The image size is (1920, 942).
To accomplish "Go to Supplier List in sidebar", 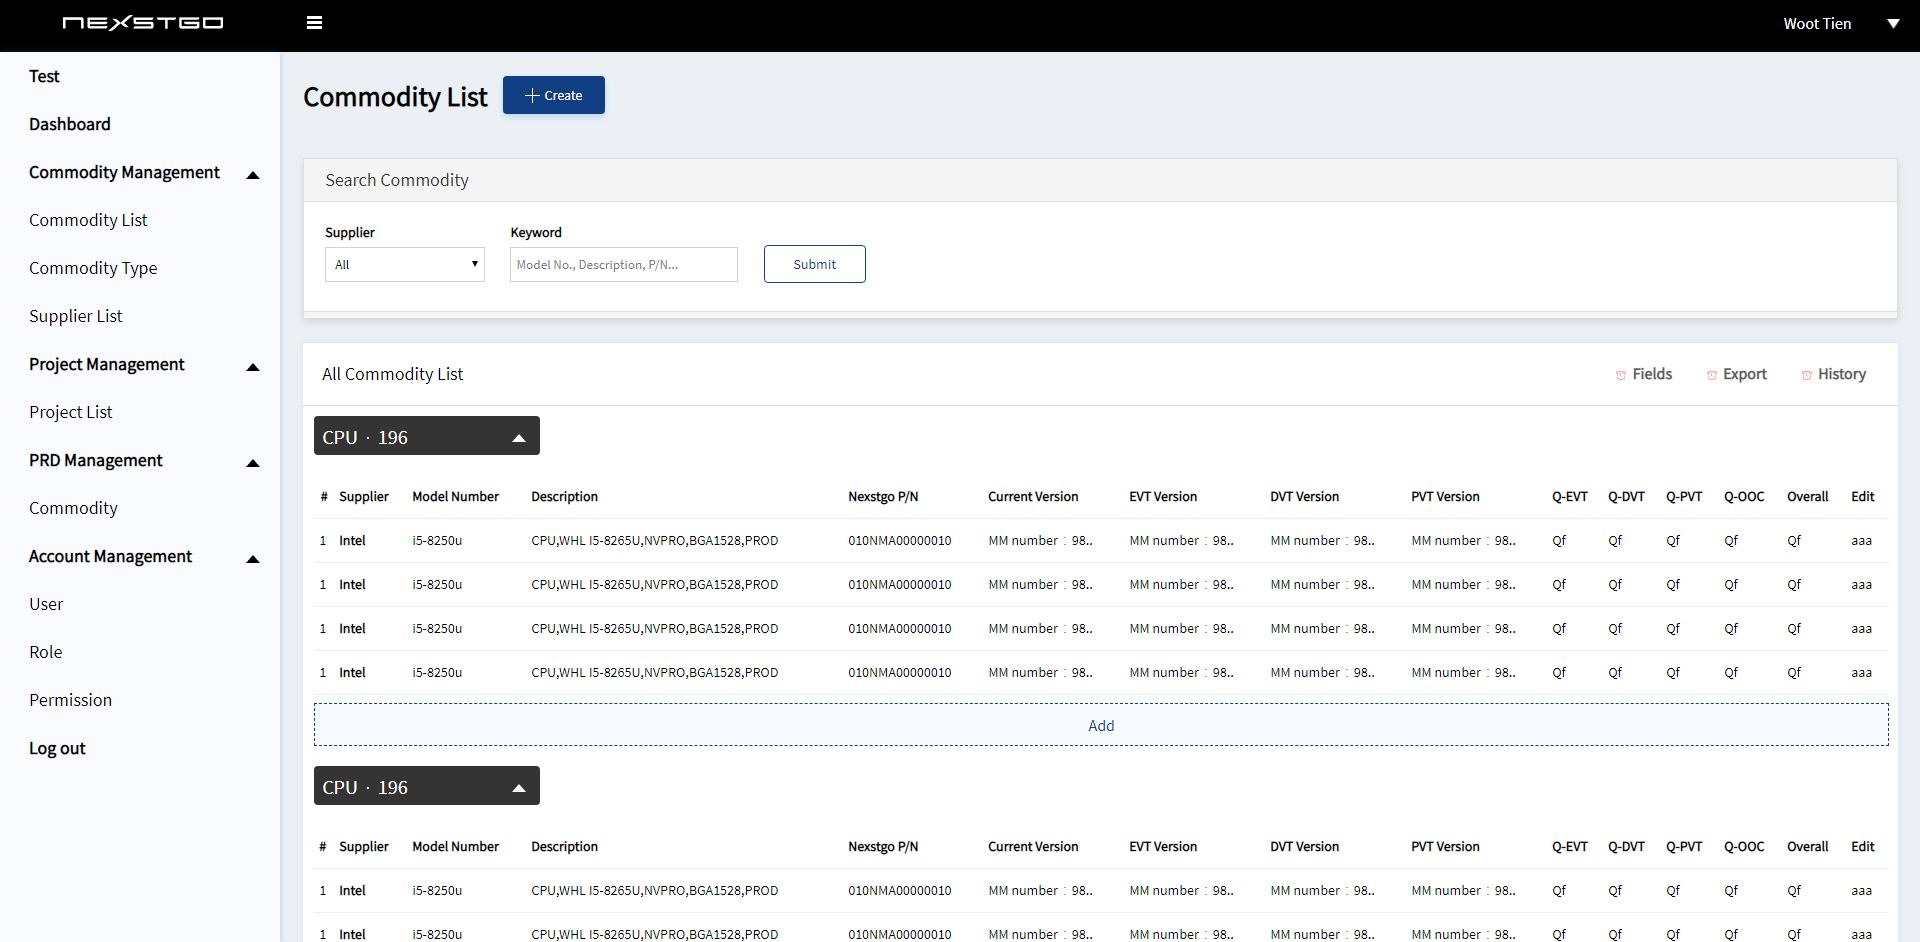I will click(76, 316).
